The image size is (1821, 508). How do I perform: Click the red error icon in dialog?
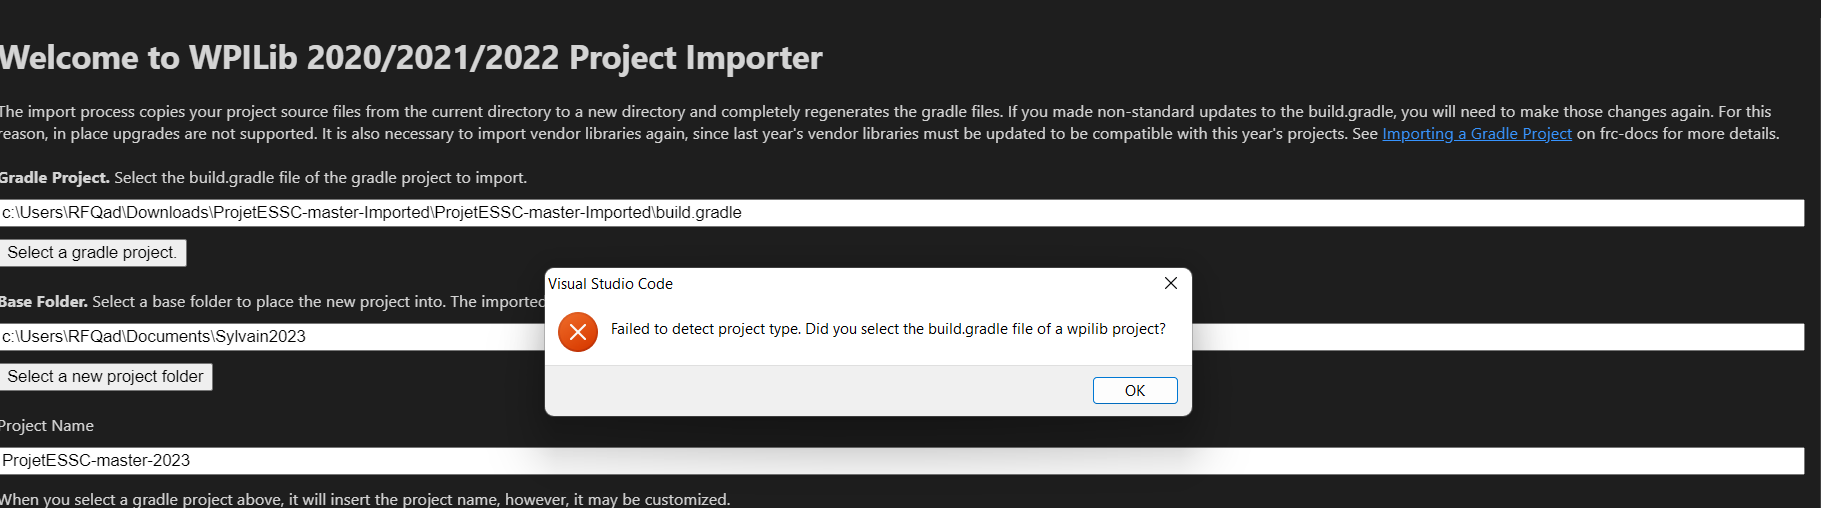click(x=578, y=332)
